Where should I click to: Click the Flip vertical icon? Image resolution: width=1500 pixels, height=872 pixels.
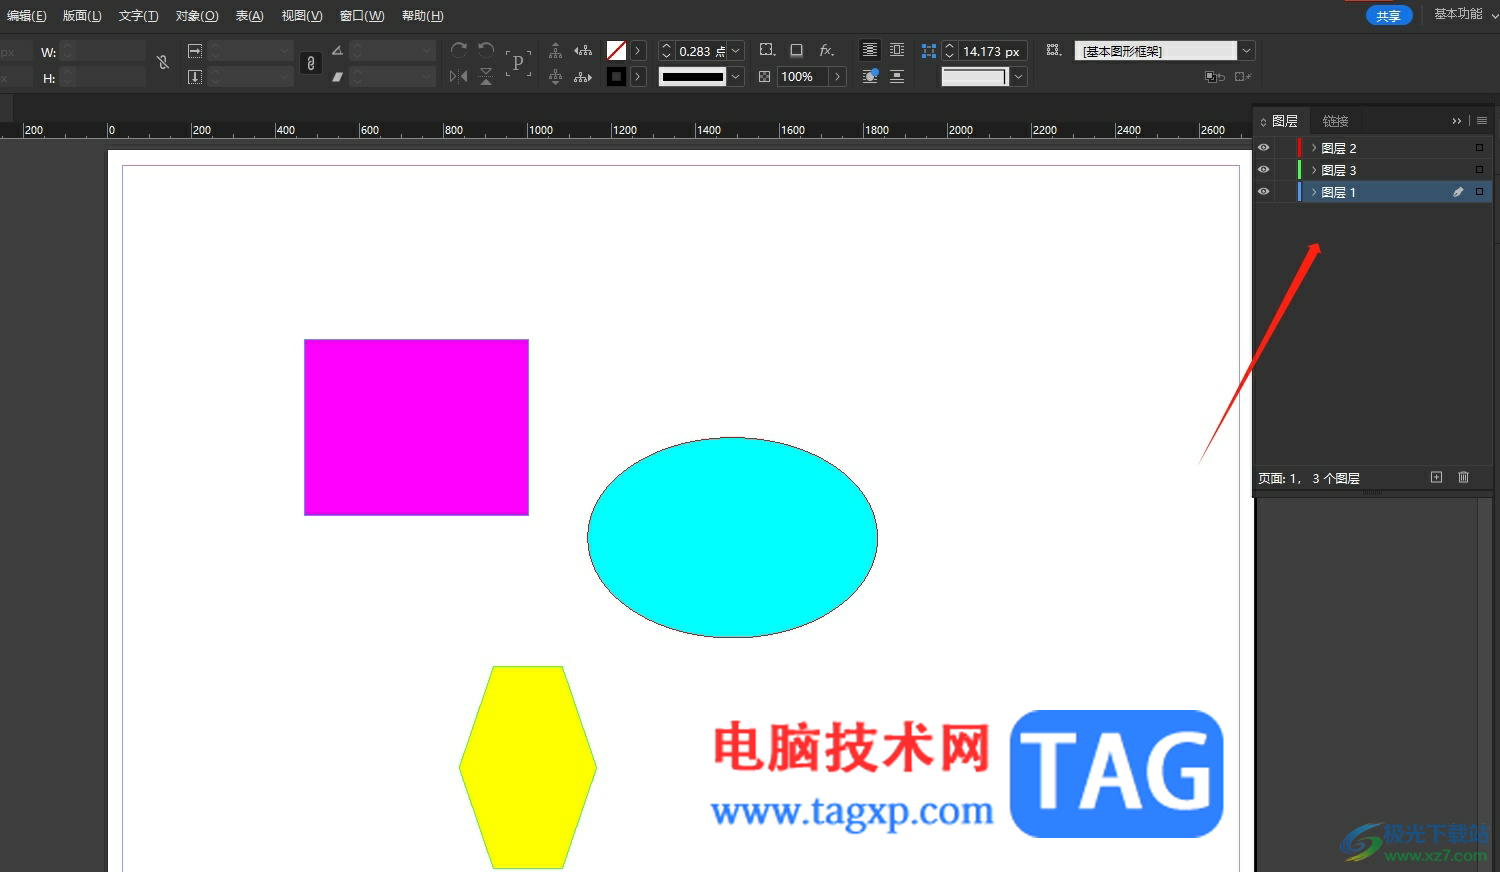click(x=486, y=76)
